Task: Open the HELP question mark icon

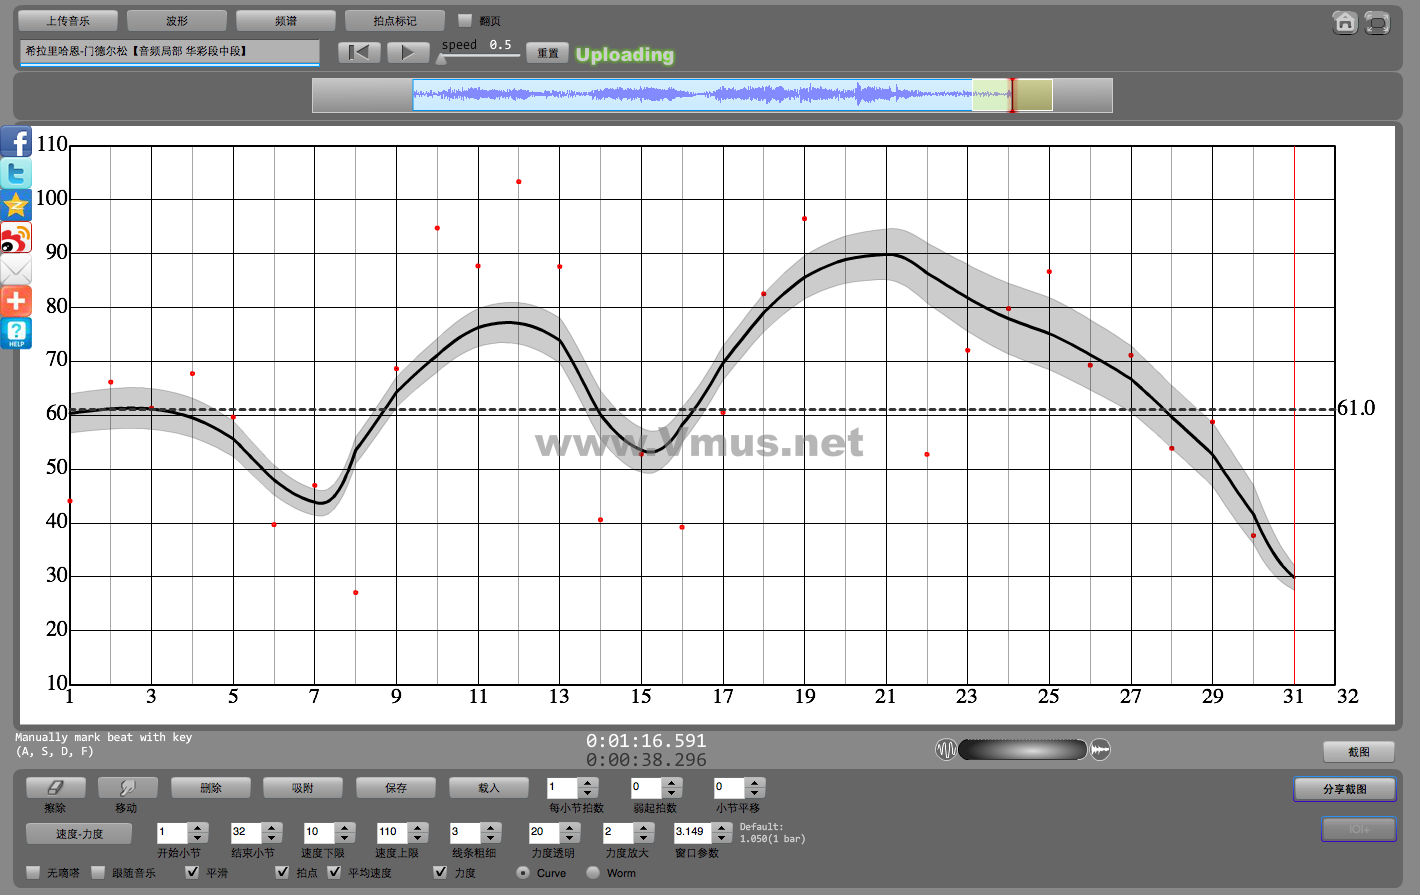Action: [x=16, y=333]
